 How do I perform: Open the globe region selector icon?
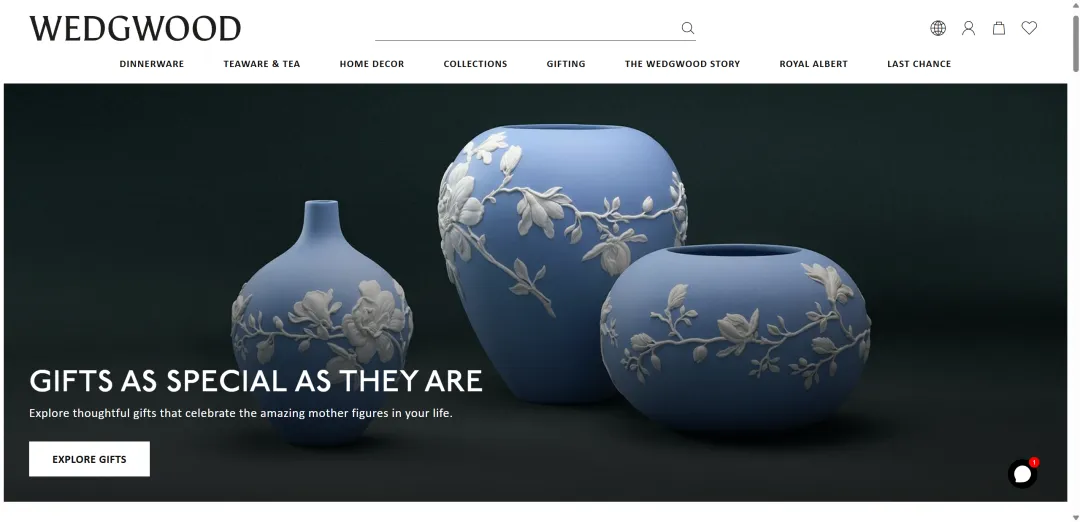[938, 28]
